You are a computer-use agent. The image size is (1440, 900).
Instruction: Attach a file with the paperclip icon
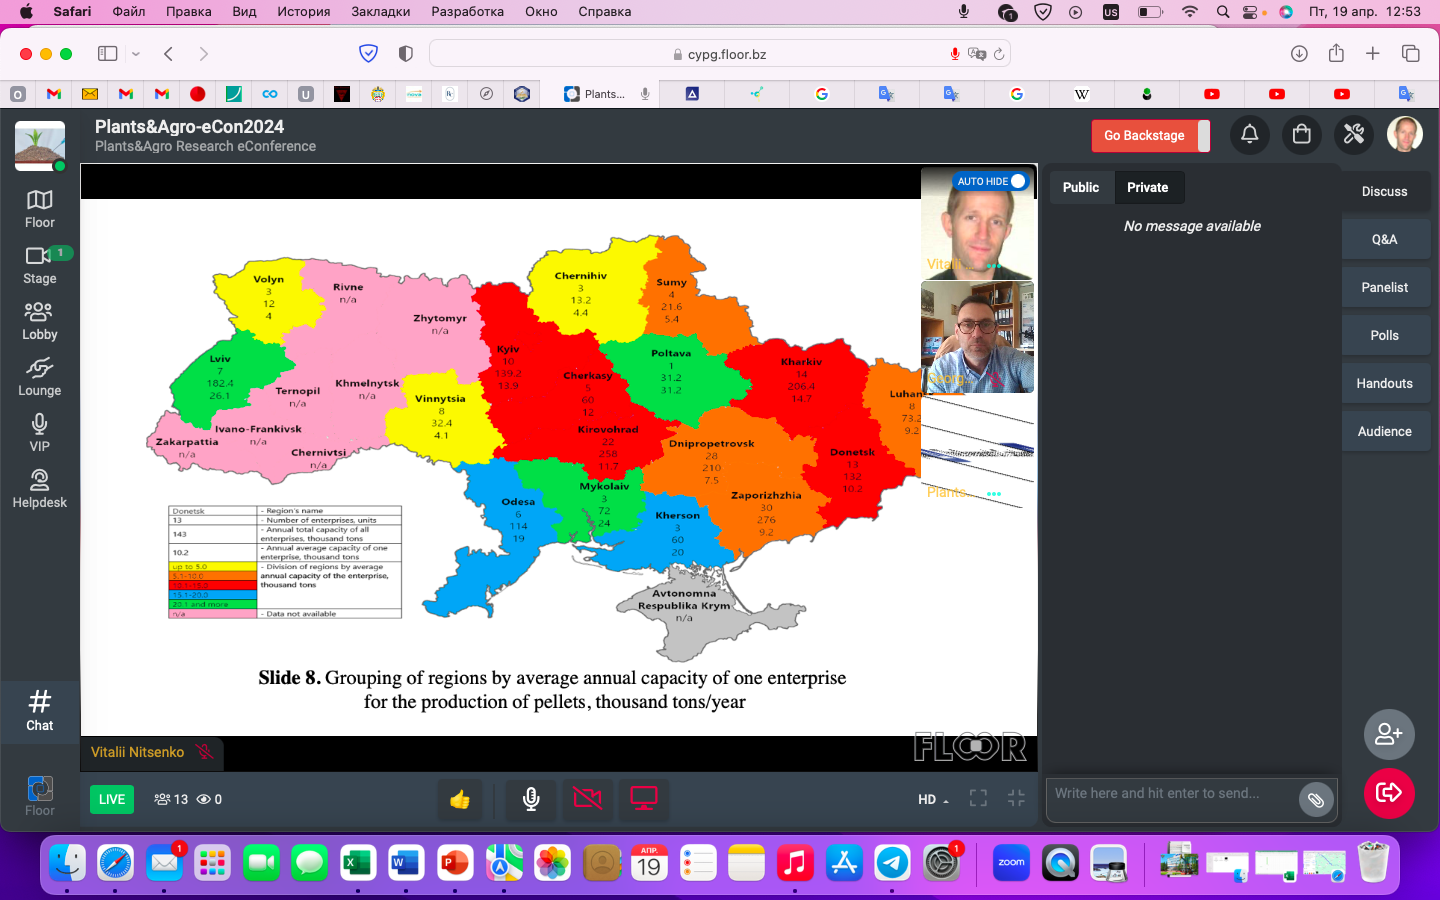click(x=1316, y=800)
